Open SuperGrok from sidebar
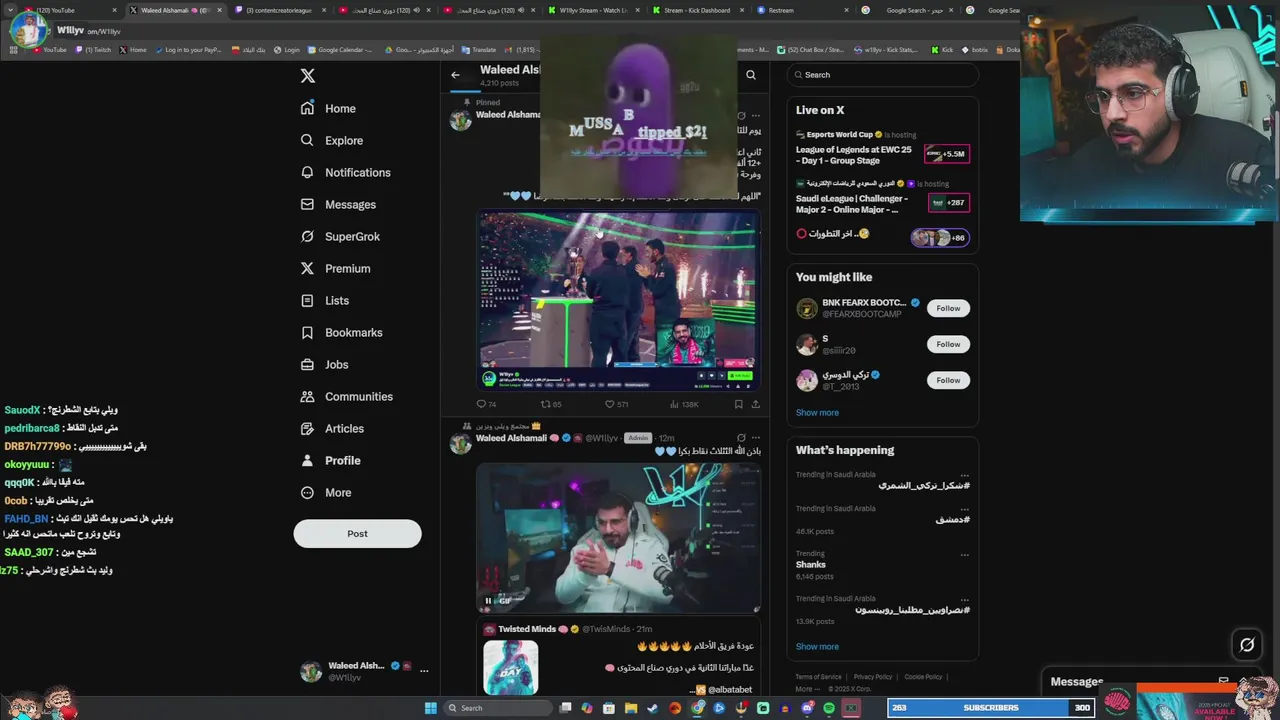1280x720 pixels. pos(340,236)
